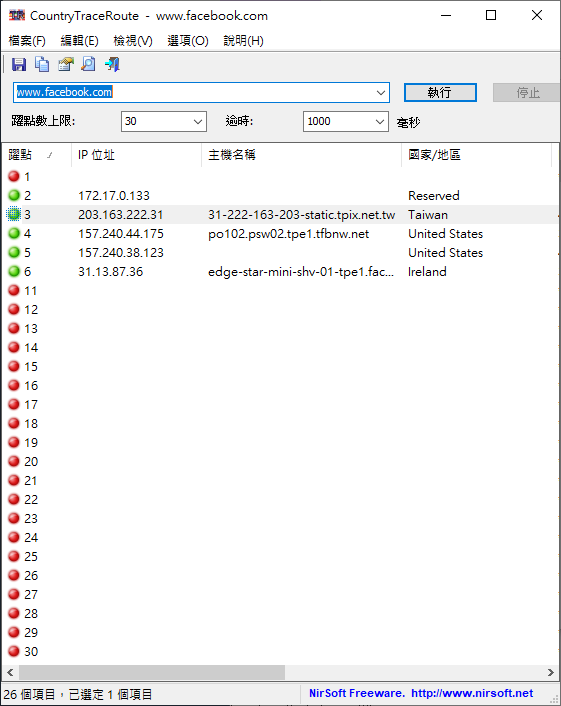Click the green status icon of hop 4
This screenshot has height=706, width=561.
pyautogui.click(x=14, y=233)
